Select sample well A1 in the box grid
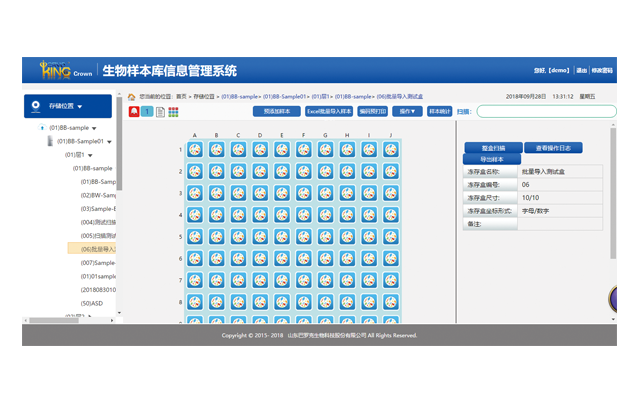Screen dimensions: 635x395 pyautogui.click(x=195, y=149)
